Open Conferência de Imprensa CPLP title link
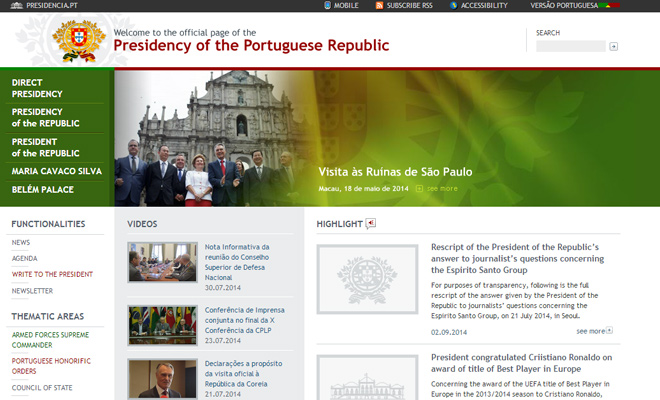Viewport: 660px width, 400px height. (x=245, y=320)
